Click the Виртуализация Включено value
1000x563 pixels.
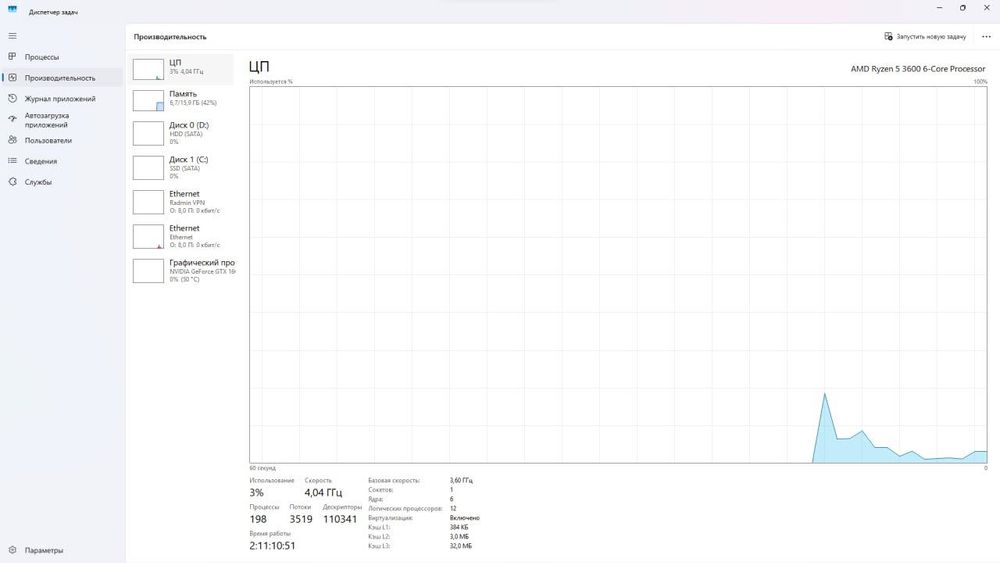(464, 518)
